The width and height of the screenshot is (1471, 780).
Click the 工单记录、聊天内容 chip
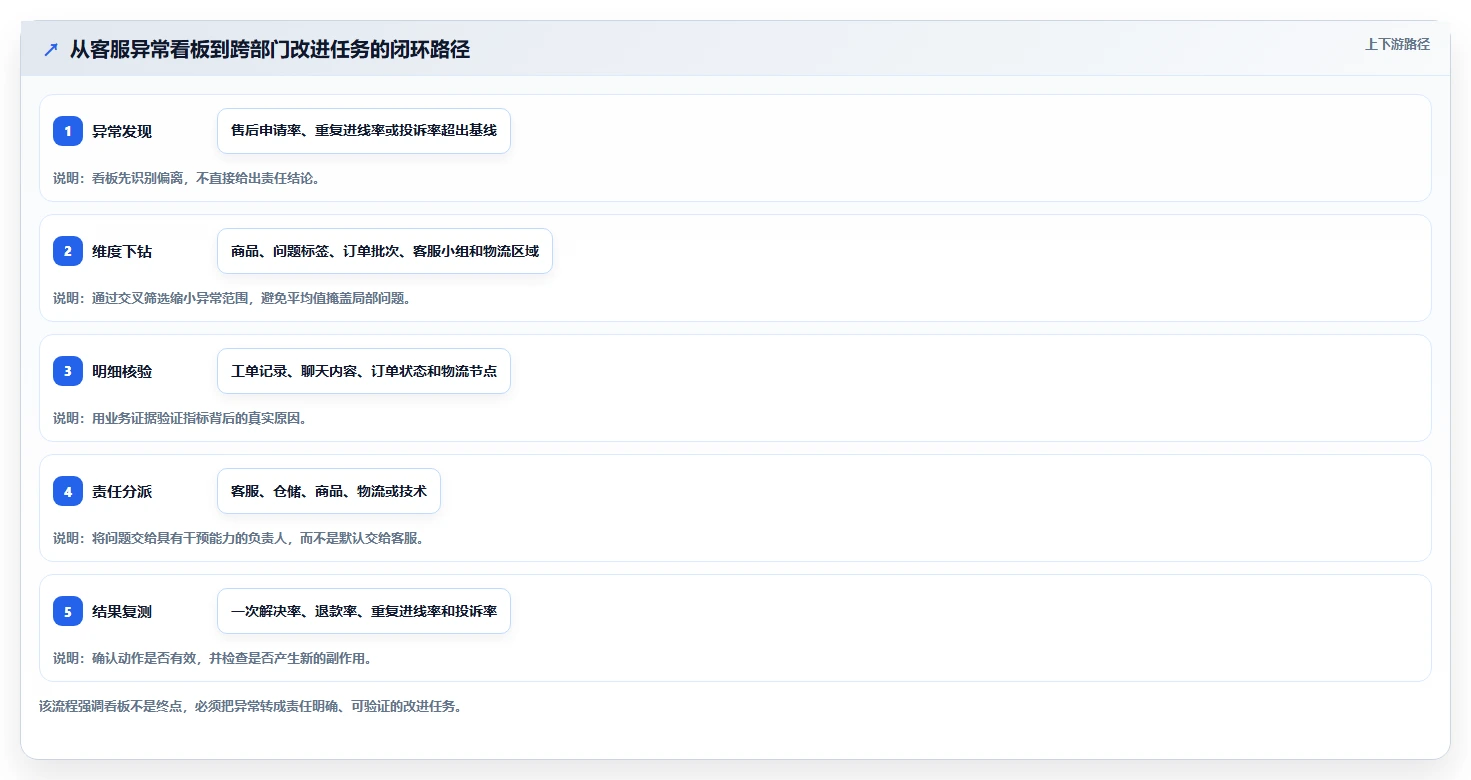[x=364, y=371]
